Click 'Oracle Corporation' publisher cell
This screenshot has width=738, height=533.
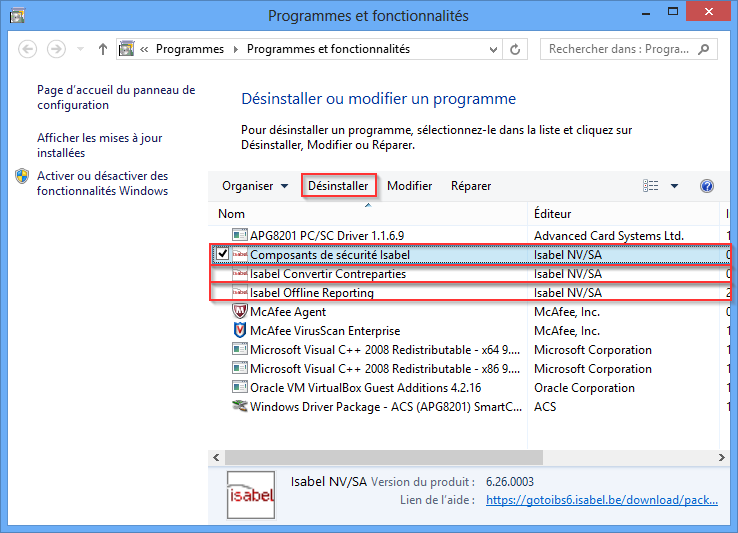click(x=584, y=388)
